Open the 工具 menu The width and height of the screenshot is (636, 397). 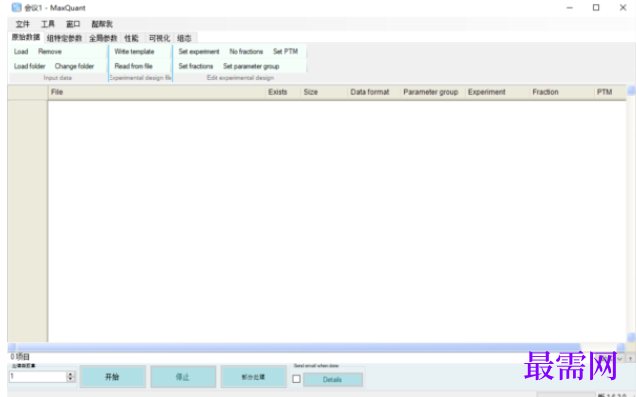(x=48, y=24)
